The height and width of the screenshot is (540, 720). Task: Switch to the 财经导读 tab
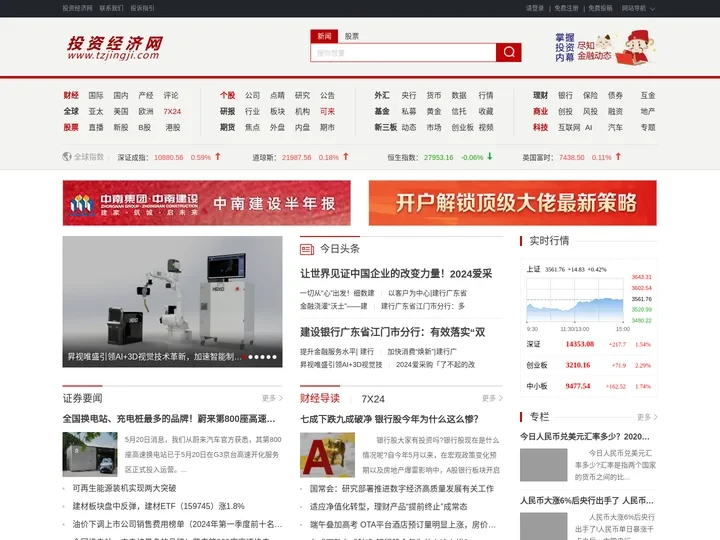[320, 399]
